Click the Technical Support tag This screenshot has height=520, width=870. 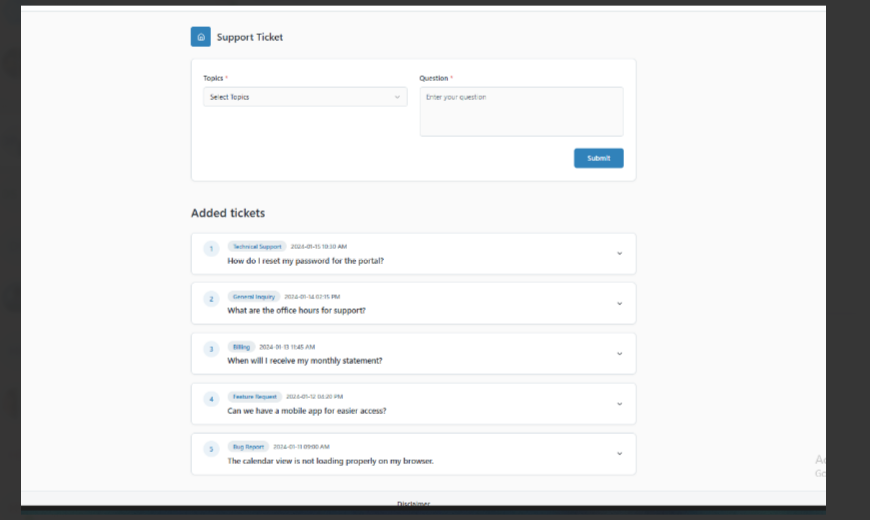point(257,246)
